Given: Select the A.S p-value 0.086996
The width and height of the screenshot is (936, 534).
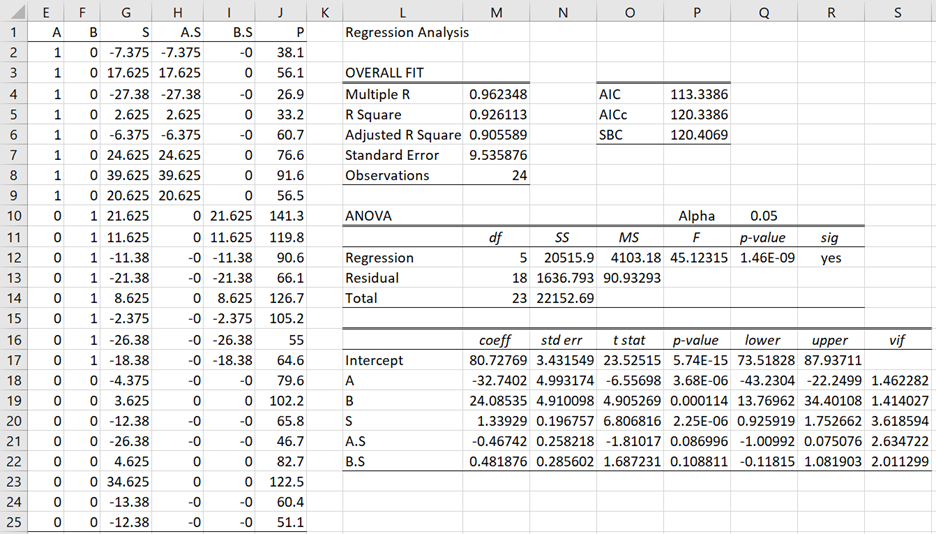Looking at the screenshot, I should 698,442.
